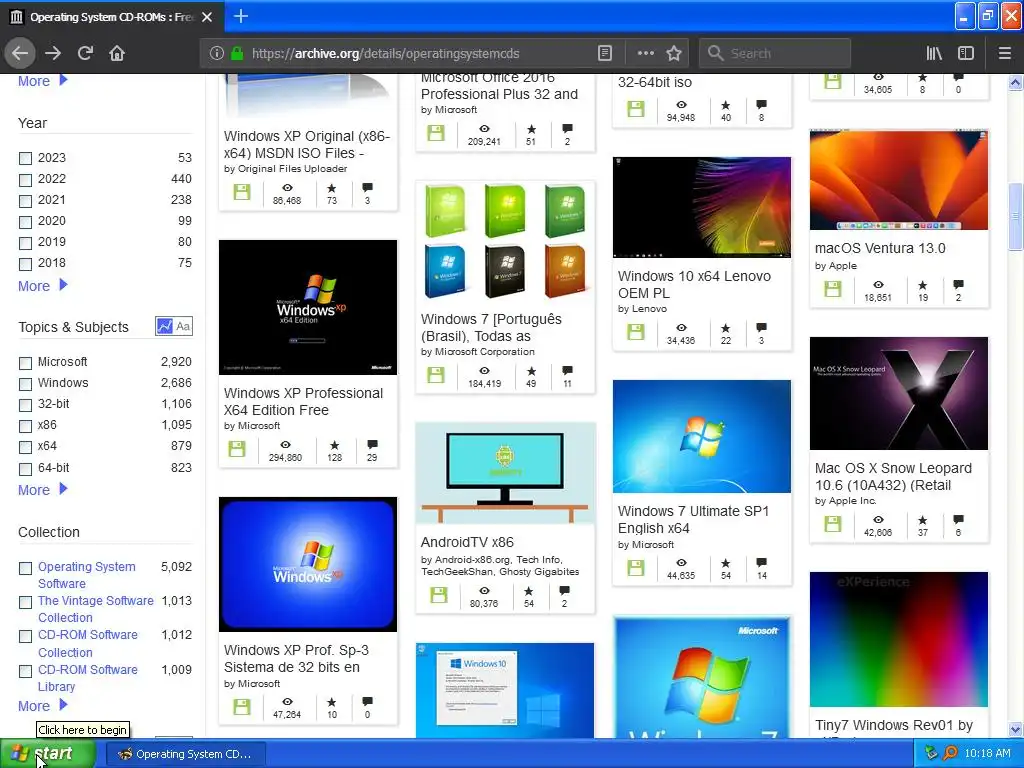Switch Topics view to Aa text icon
Image resolution: width=1024 pixels, height=768 pixels.
click(184, 326)
